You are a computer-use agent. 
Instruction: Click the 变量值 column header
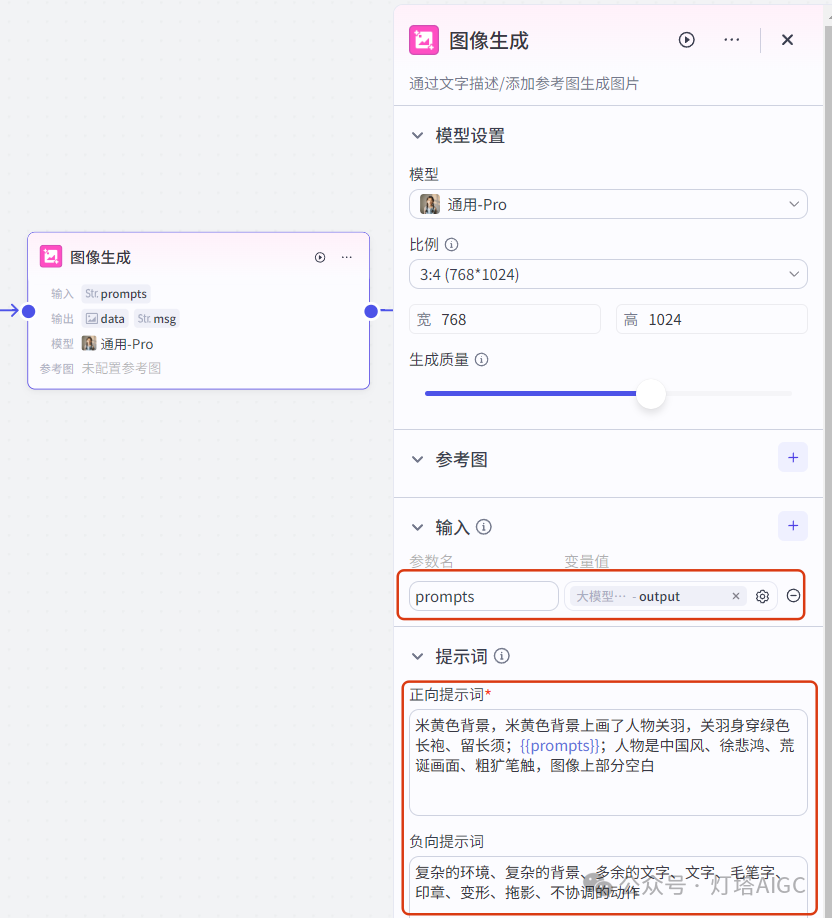(x=586, y=560)
